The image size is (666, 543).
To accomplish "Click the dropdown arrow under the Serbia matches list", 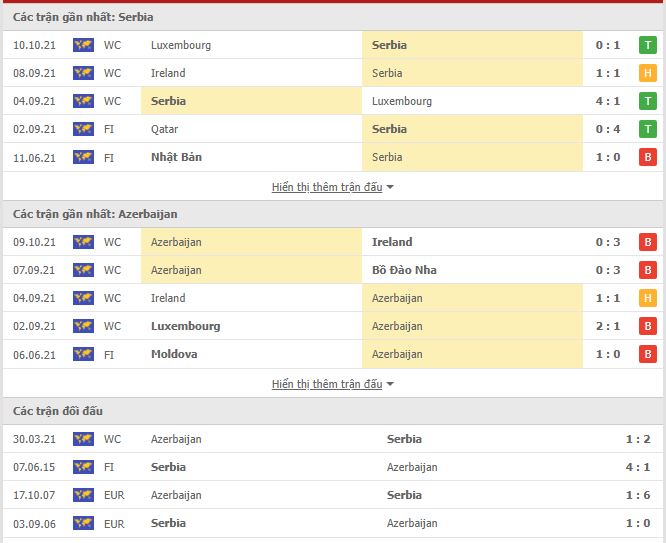I will pyautogui.click(x=390, y=187).
